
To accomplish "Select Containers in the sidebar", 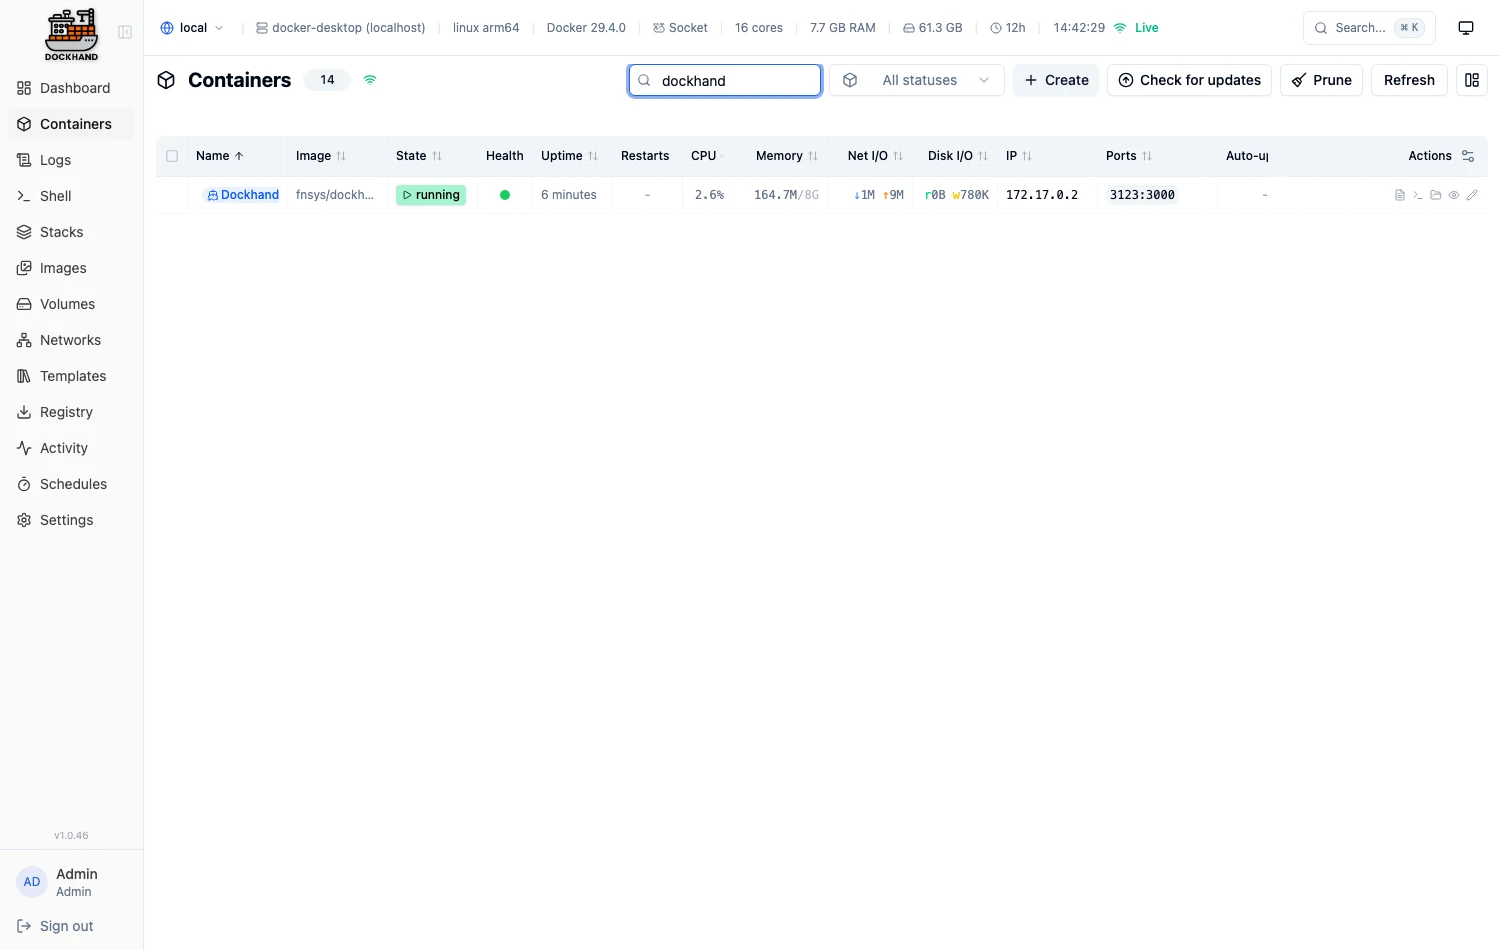I will 71,124.
